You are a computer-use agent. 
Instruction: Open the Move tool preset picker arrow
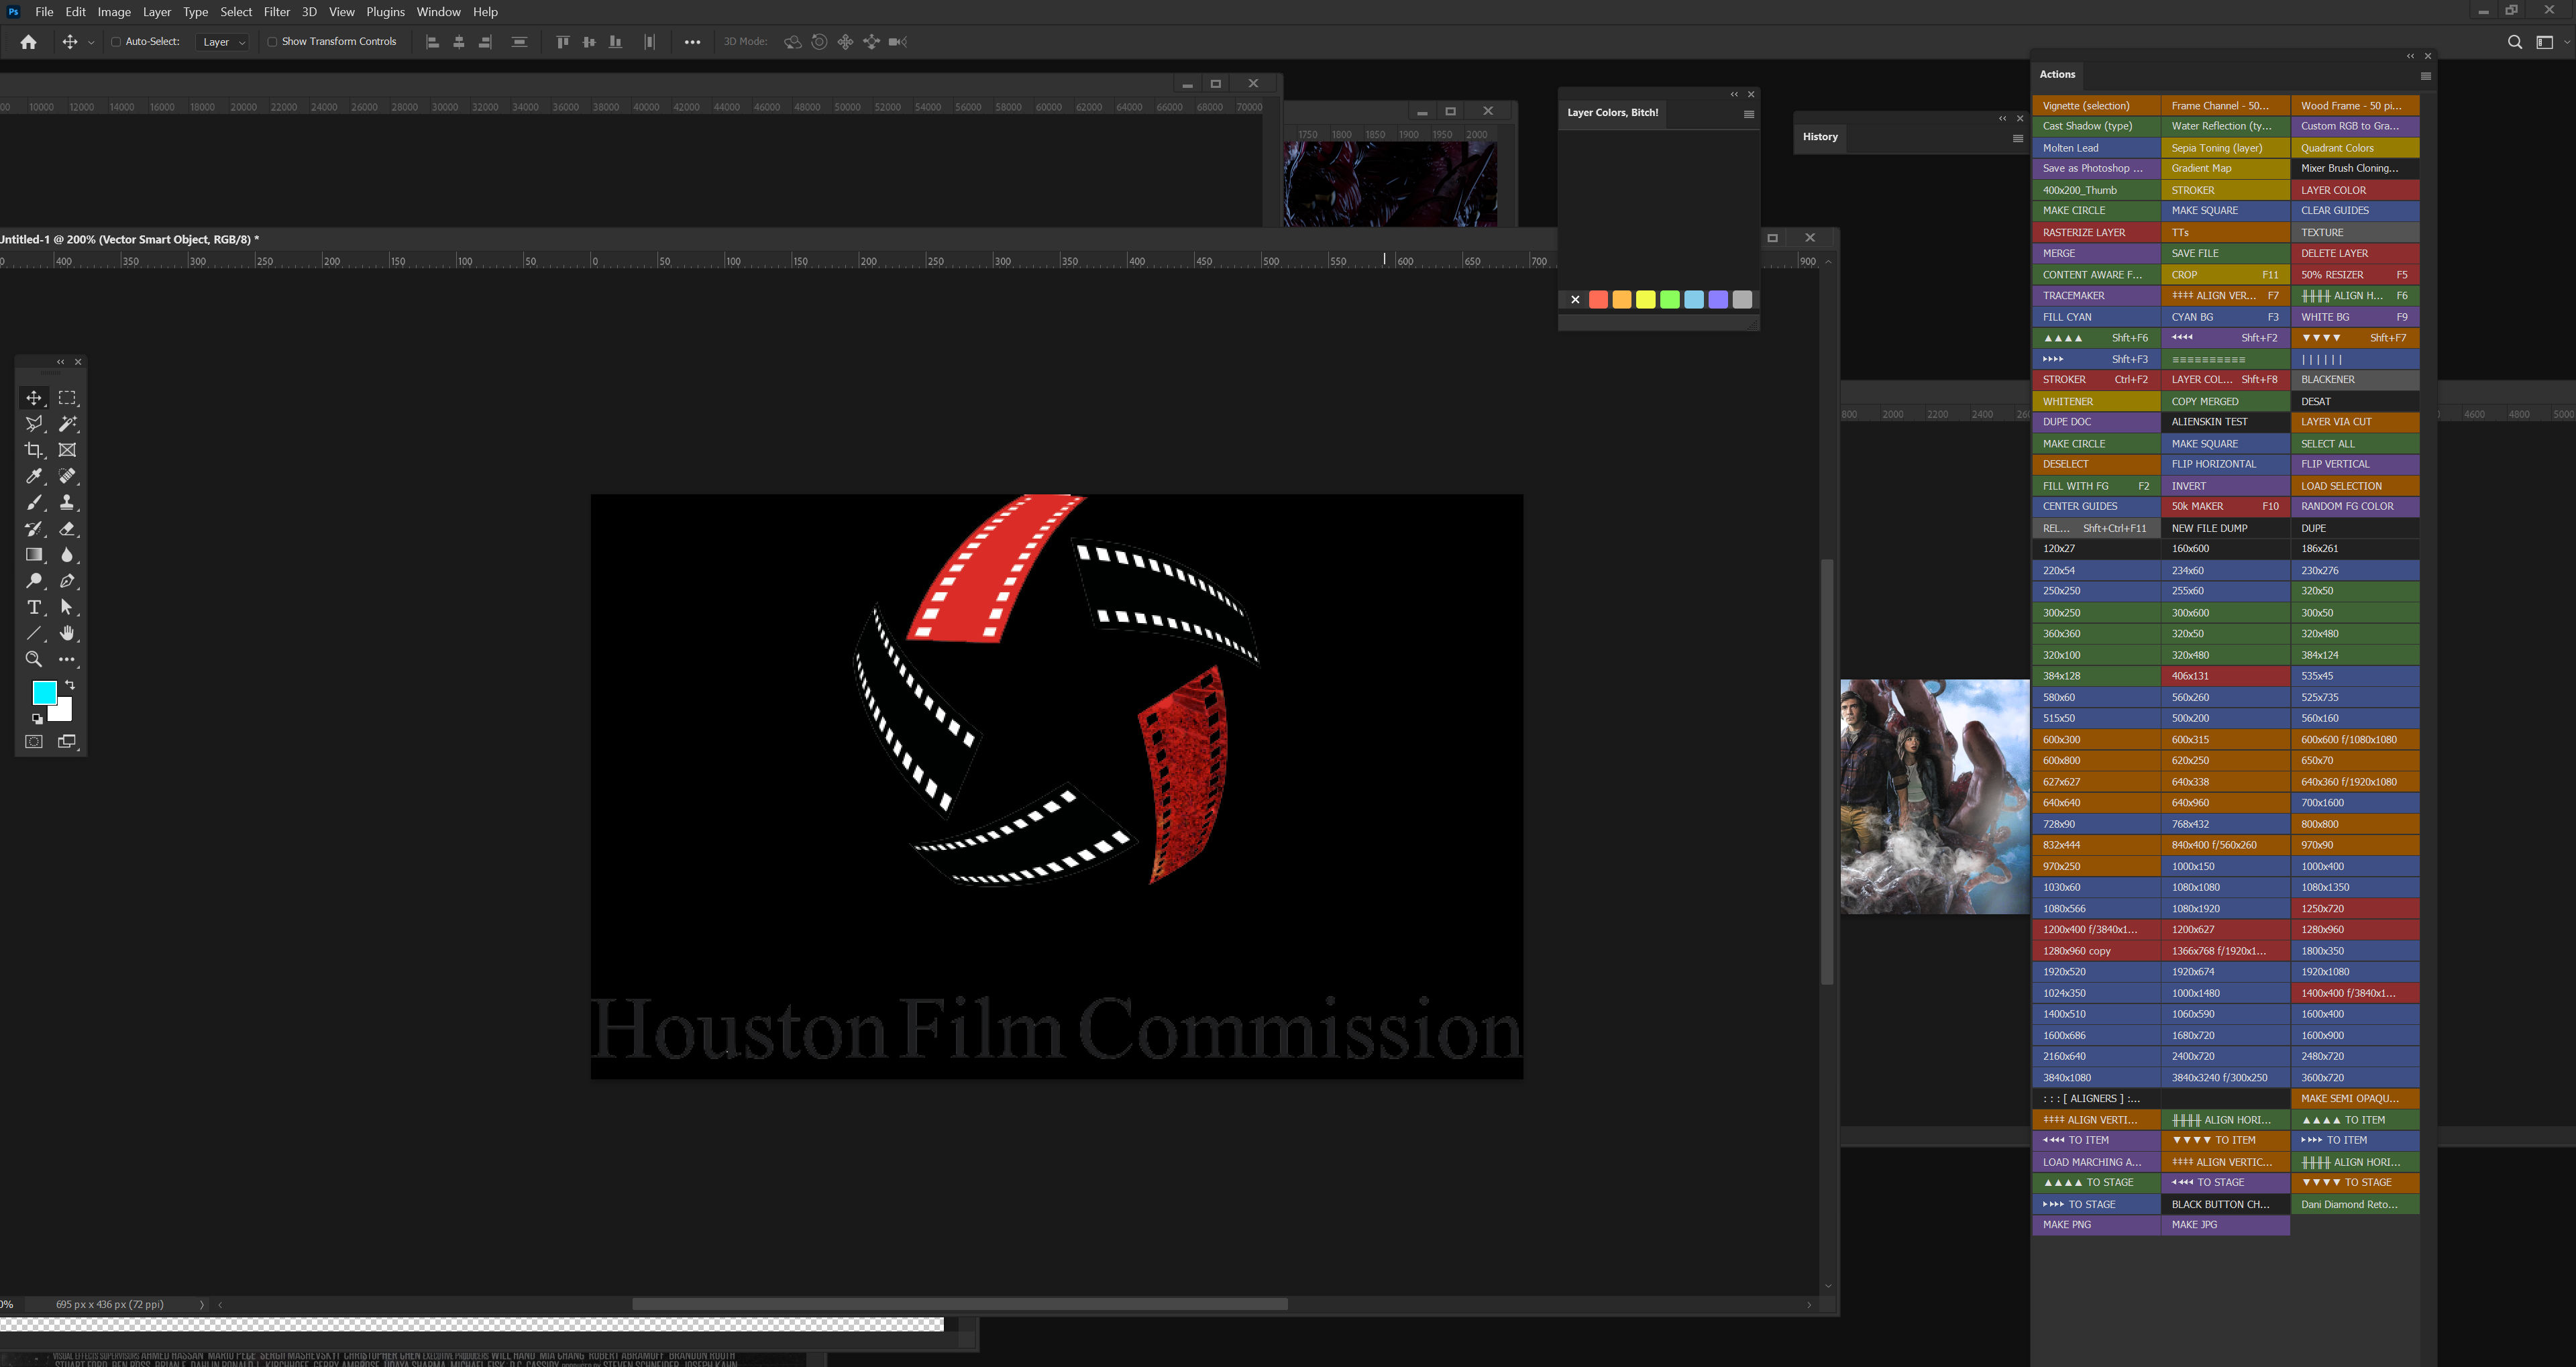[91, 42]
